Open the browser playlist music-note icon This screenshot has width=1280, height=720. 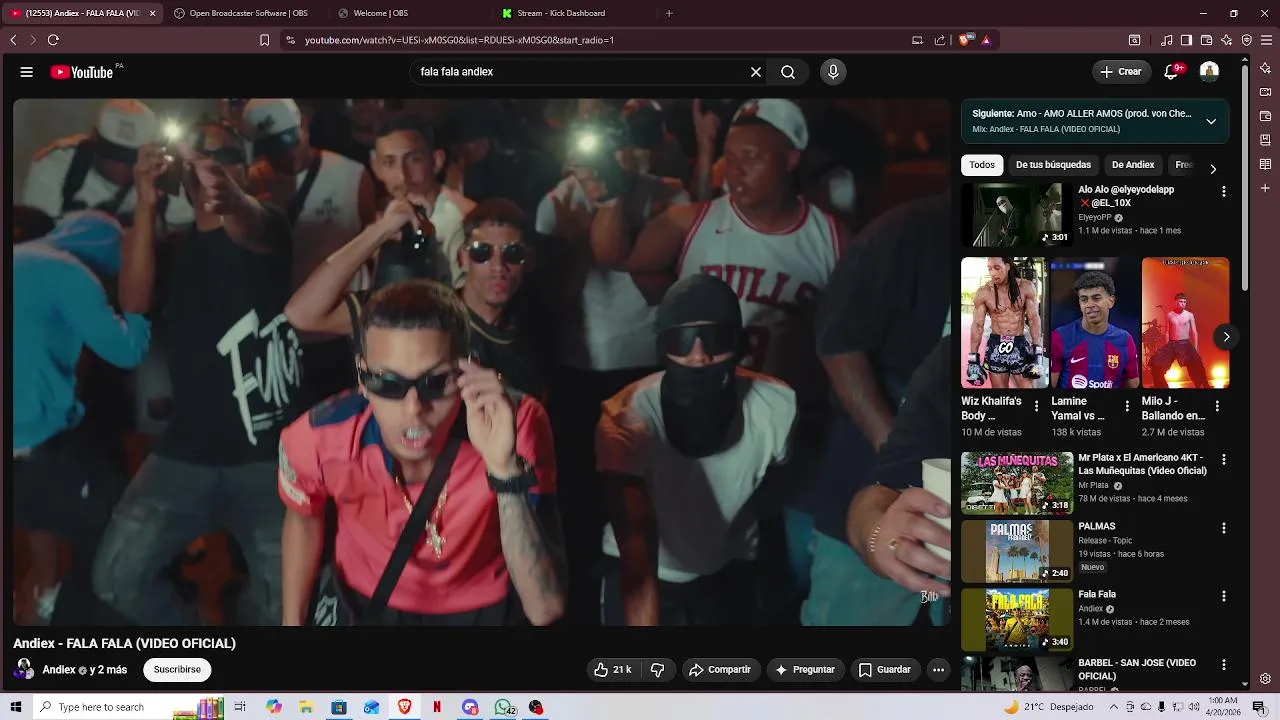(1167, 40)
